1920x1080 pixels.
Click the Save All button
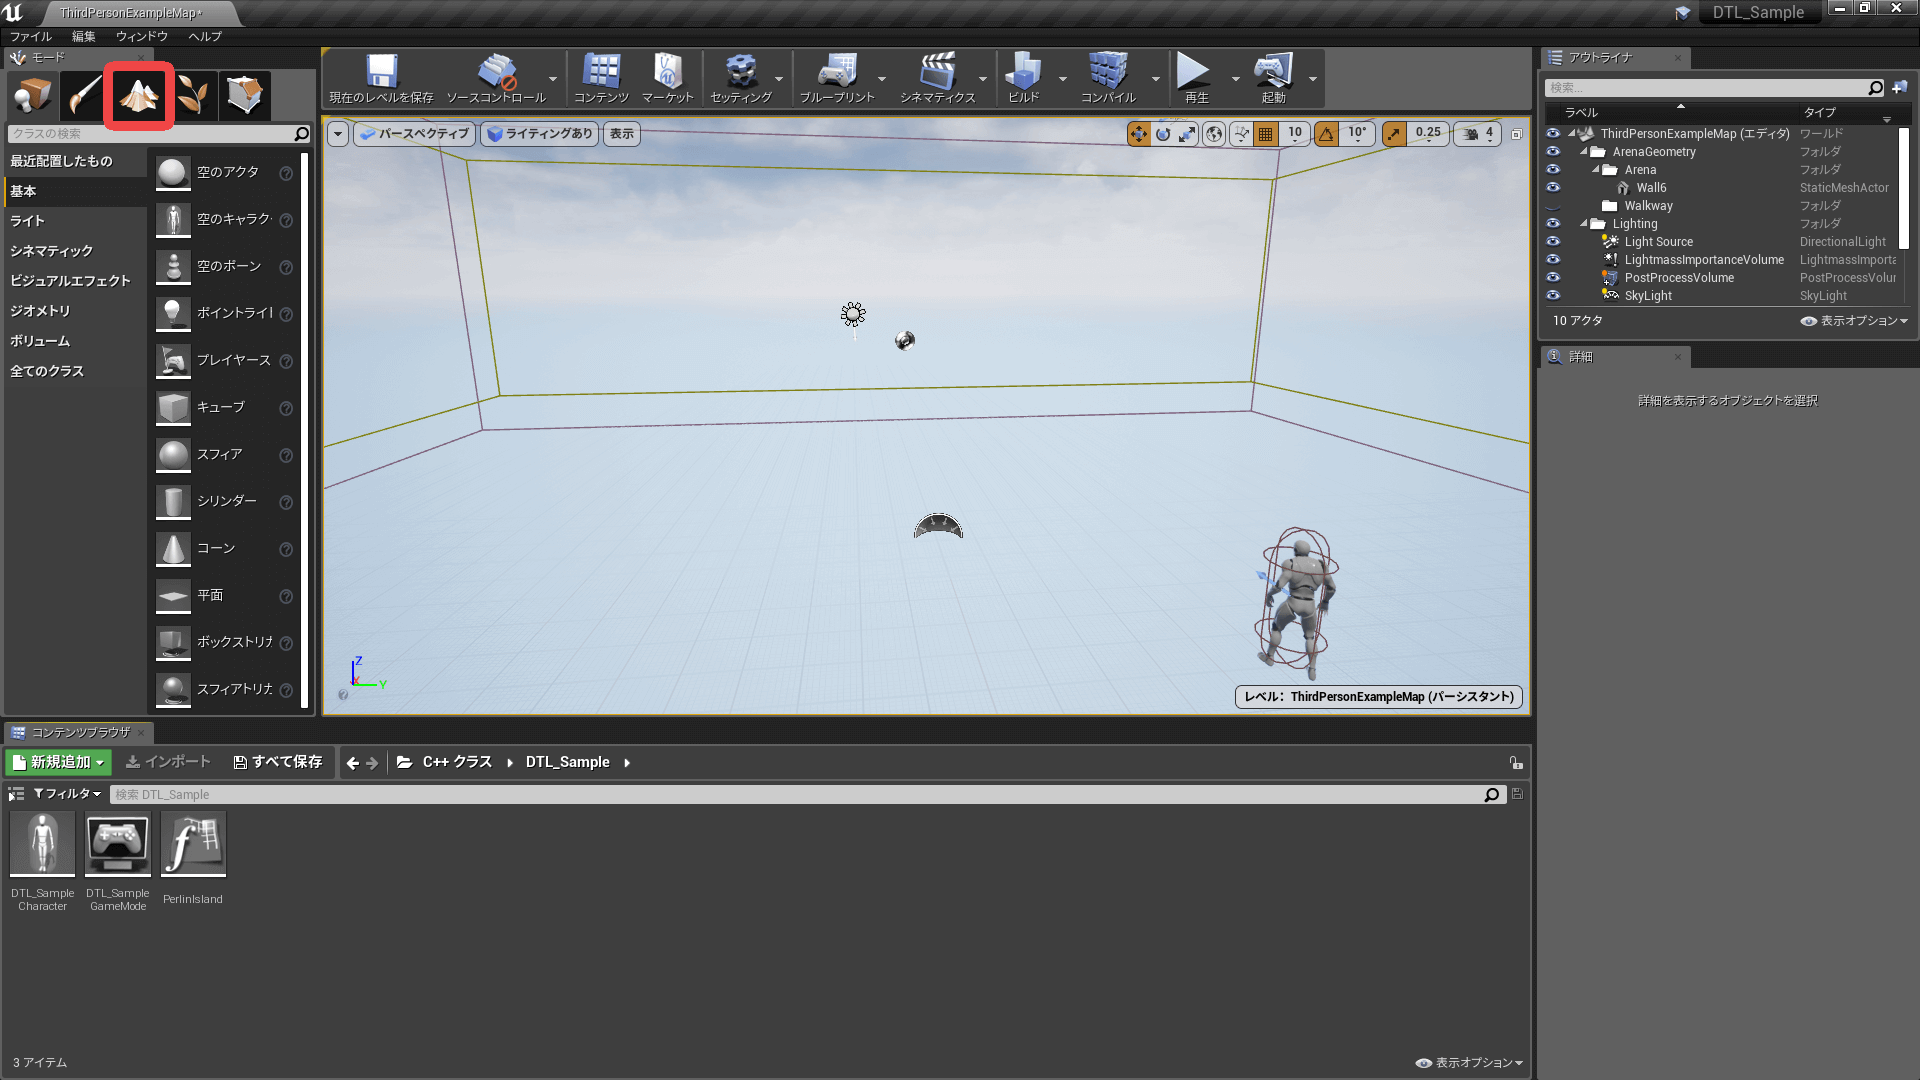tap(278, 762)
